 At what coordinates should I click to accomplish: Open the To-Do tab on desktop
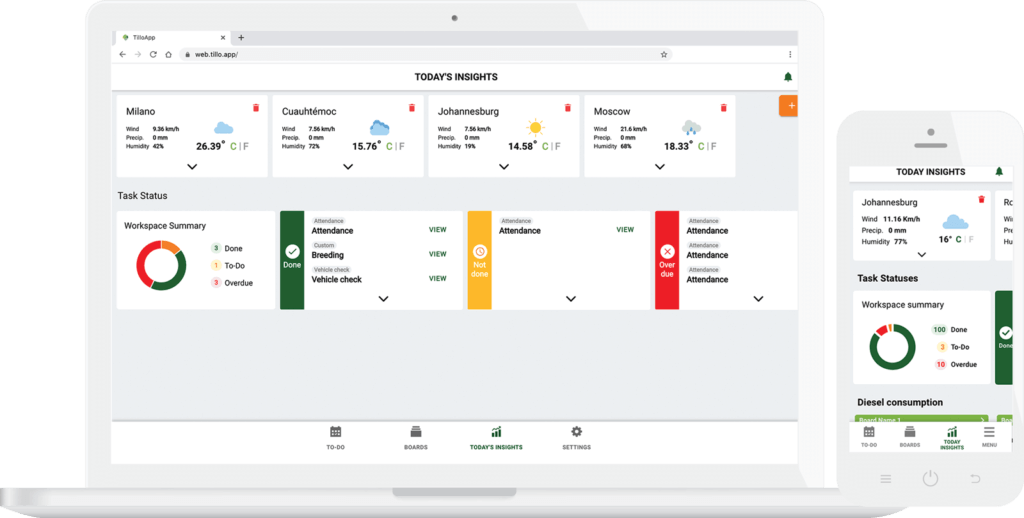click(x=335, y=437)
